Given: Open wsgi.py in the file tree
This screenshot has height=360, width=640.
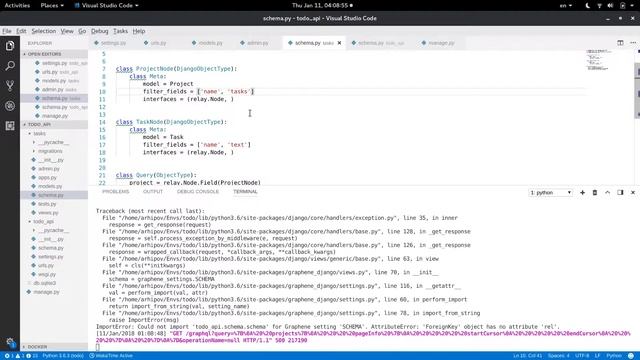Looking at the screenshot, I should (x=47, y=275).
